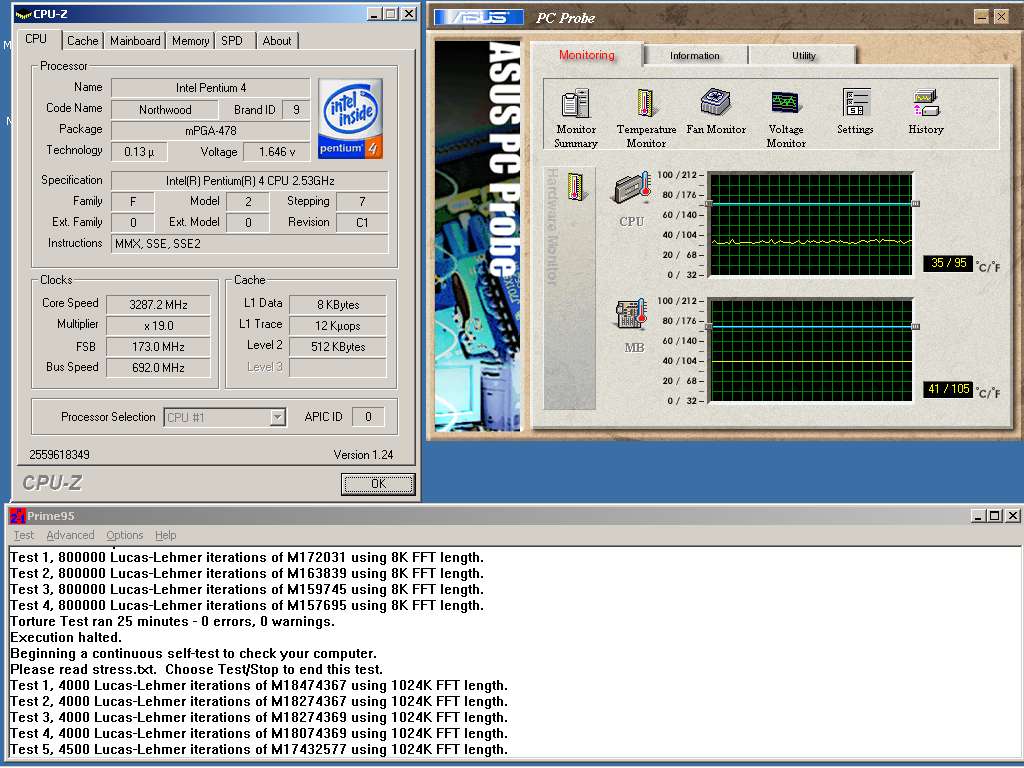The height and width of the screenshot is (768, 1024).
Task: Click the Core Speed value 3287.2 MHz
Action: pos(158,304)
